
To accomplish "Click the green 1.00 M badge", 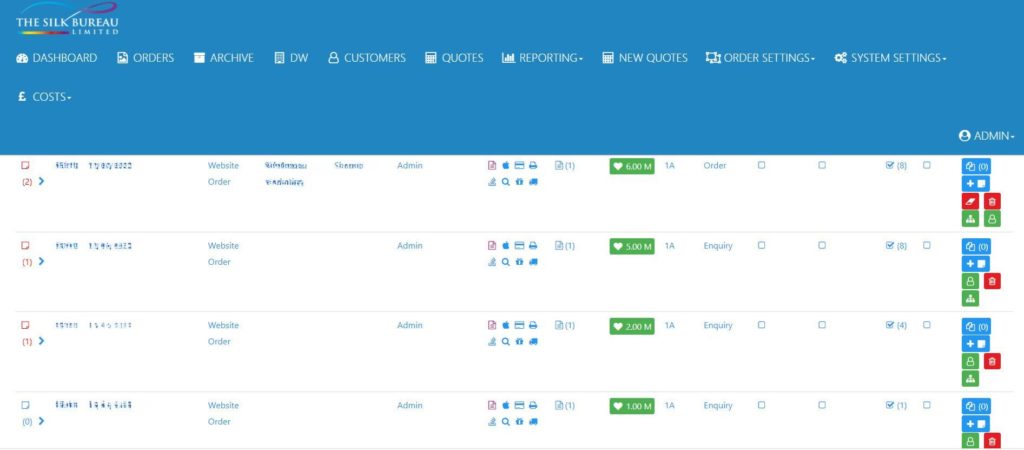I will 632,406.
